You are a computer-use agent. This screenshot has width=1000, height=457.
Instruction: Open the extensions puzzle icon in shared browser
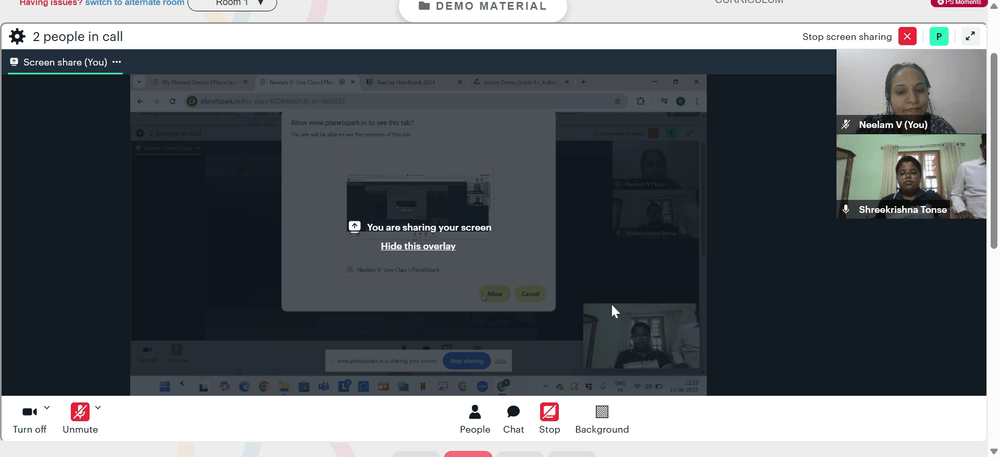[641, 101]
